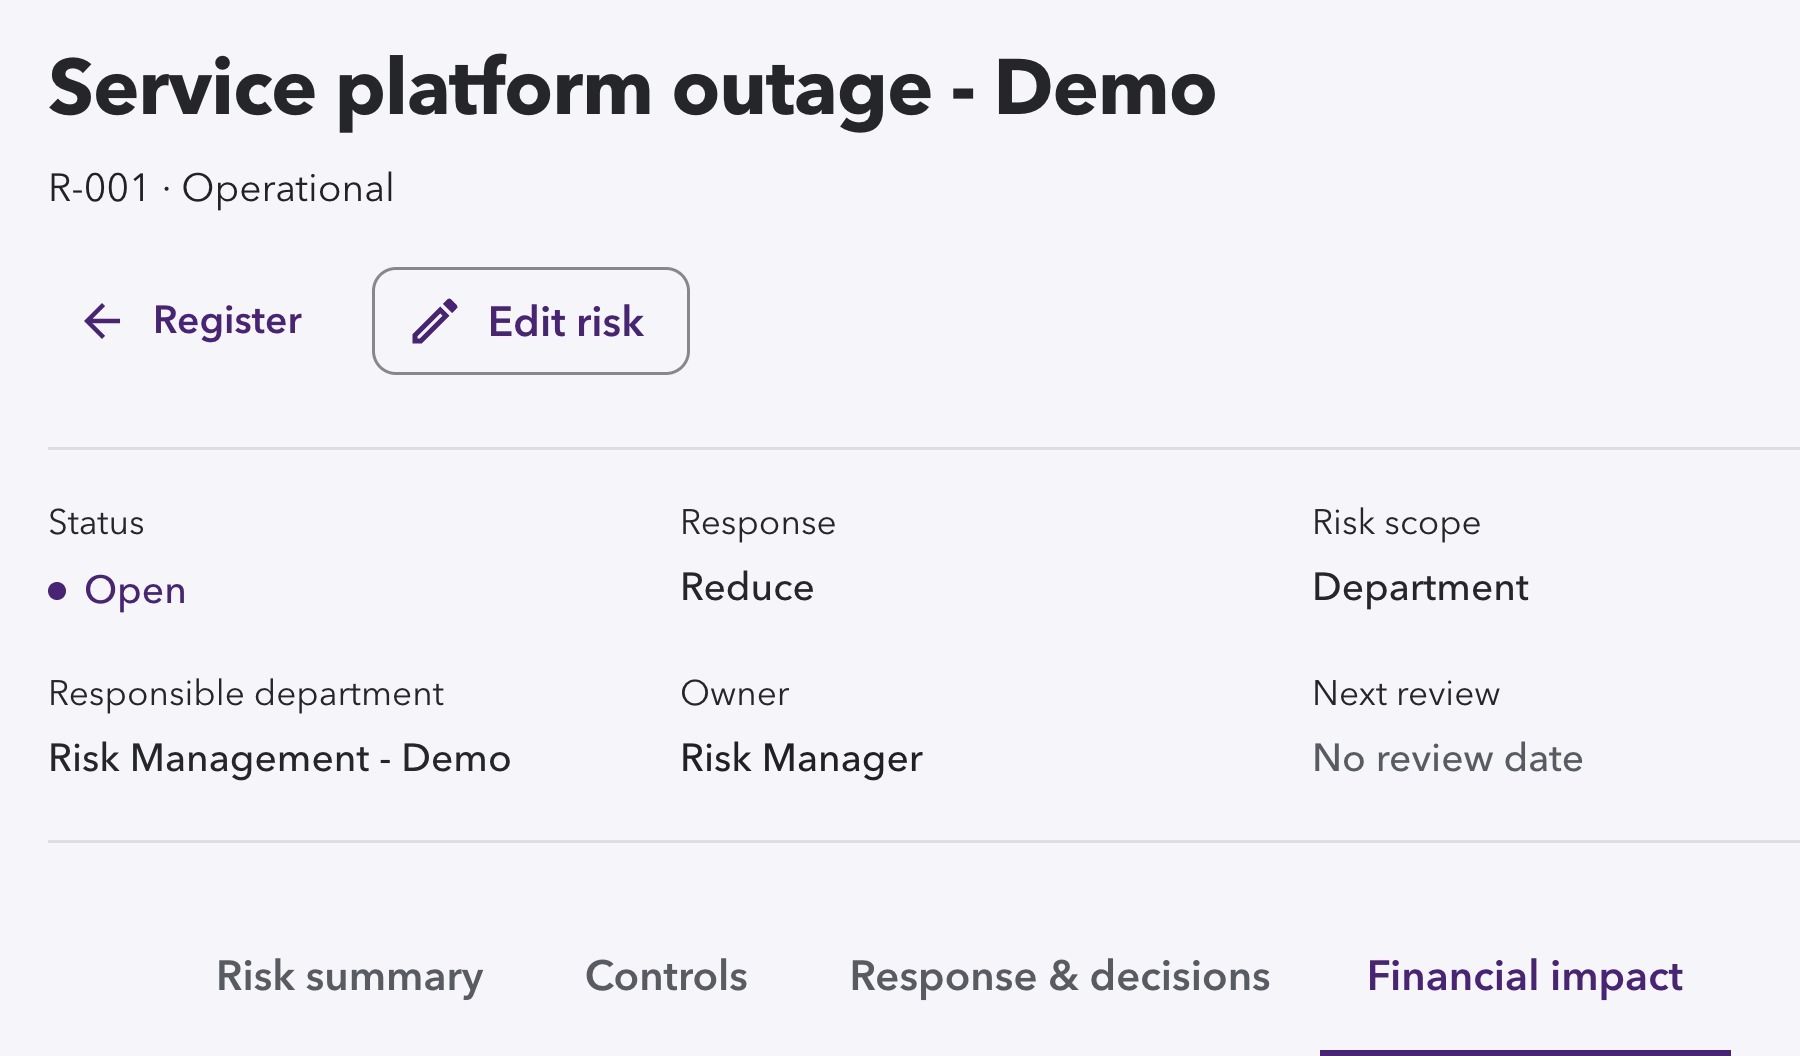Viewport: 1800px width, 1056px height.
Task: Select the Financial impact tab
Action: pos(1525,976)
